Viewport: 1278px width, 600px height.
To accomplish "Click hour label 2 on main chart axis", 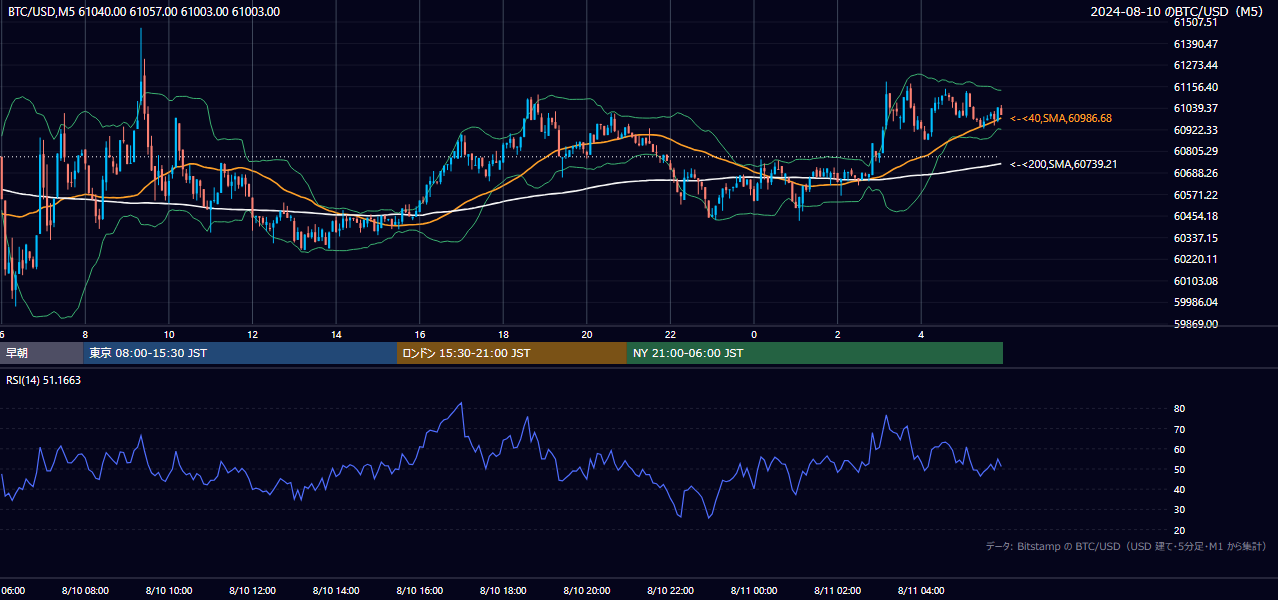I will tap(838, 335).
